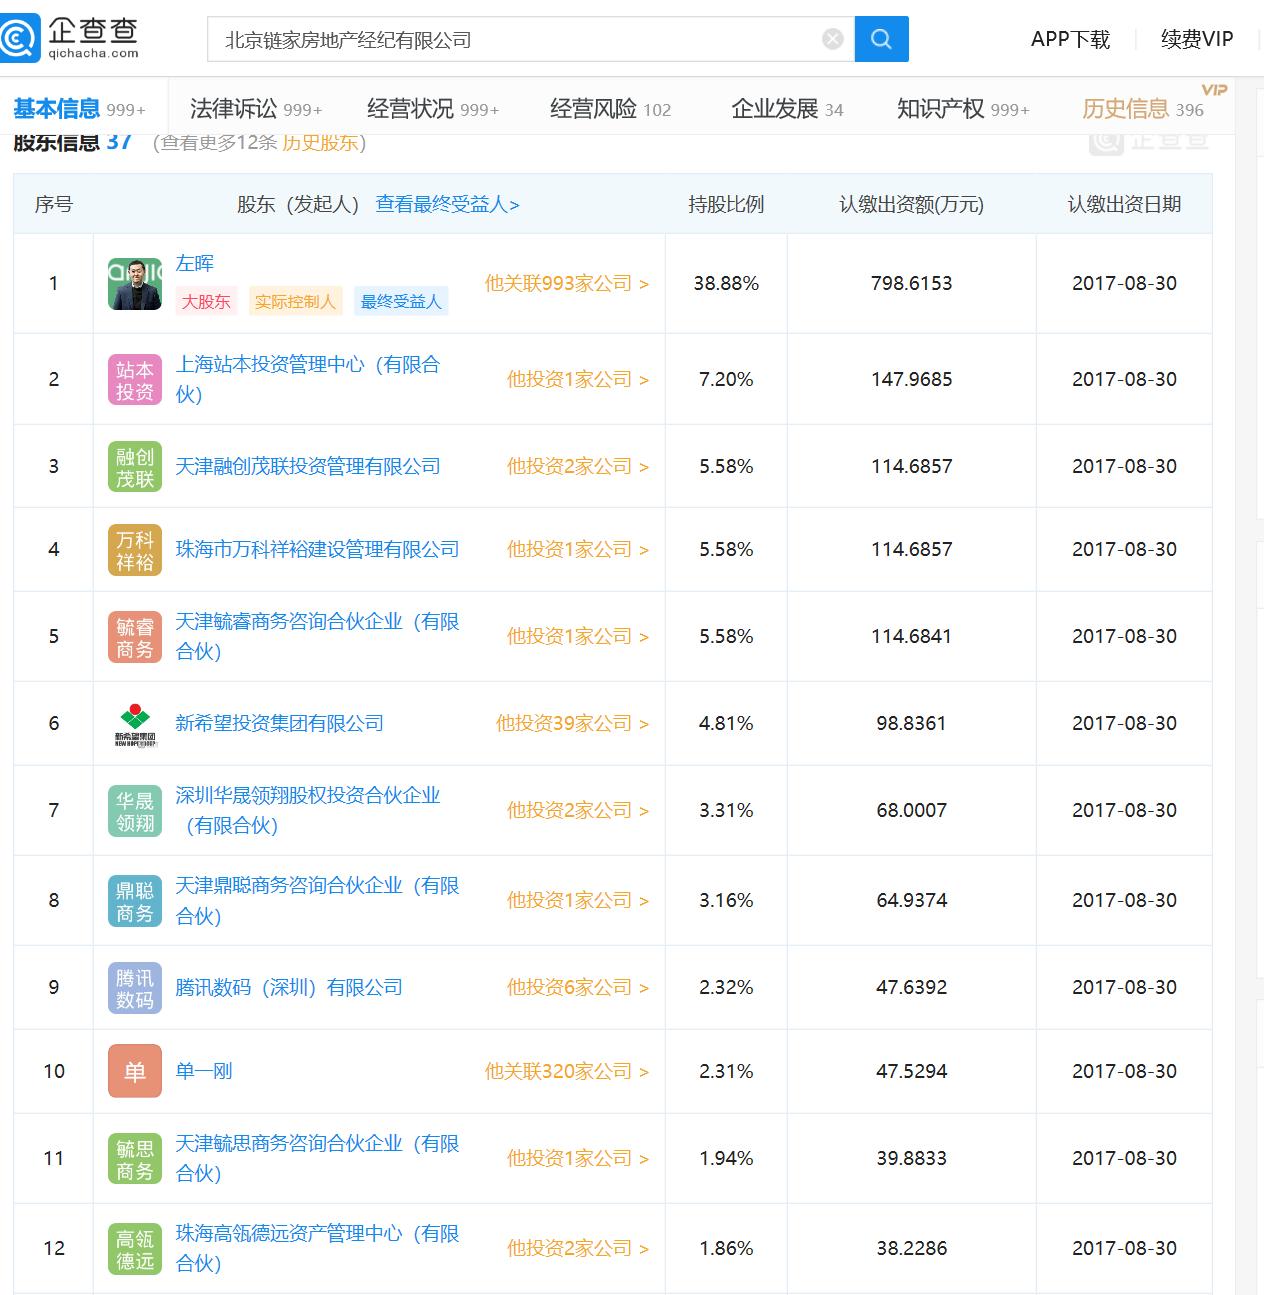Click the 认缴出资日期 column header
The image size is (1264, 1295).
1125,204
